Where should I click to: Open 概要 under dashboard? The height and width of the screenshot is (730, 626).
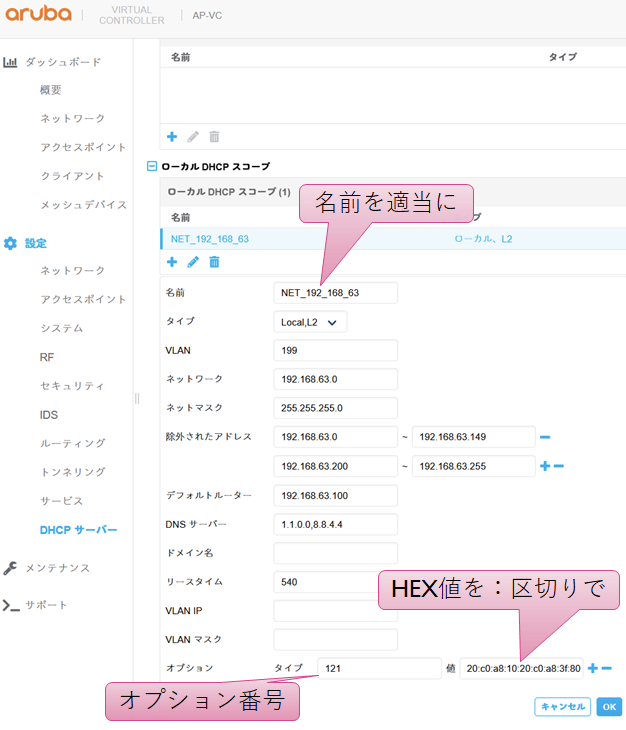[51, 90]
